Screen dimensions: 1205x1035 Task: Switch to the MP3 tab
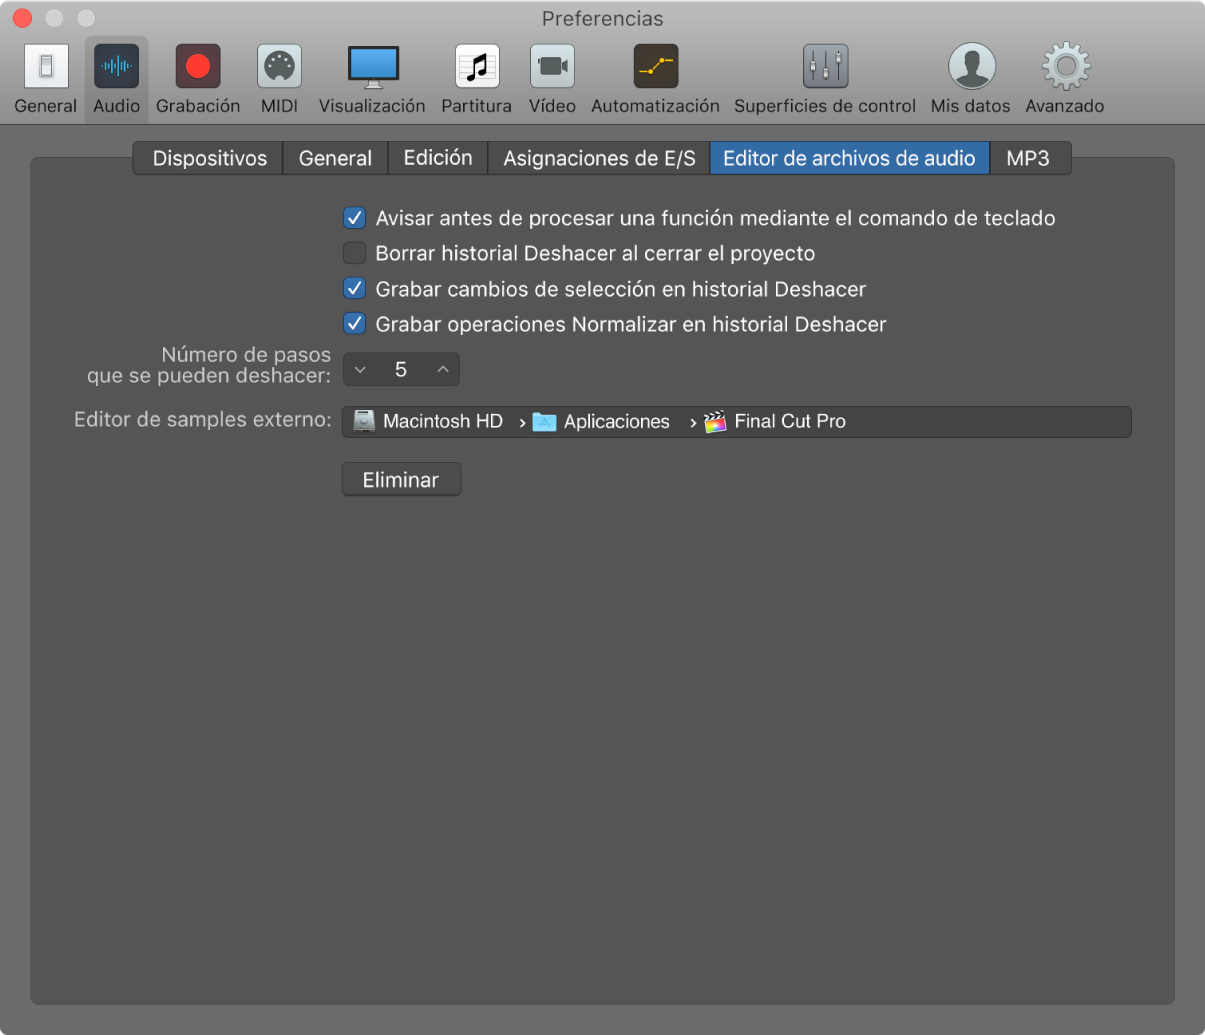(1028, 158)
